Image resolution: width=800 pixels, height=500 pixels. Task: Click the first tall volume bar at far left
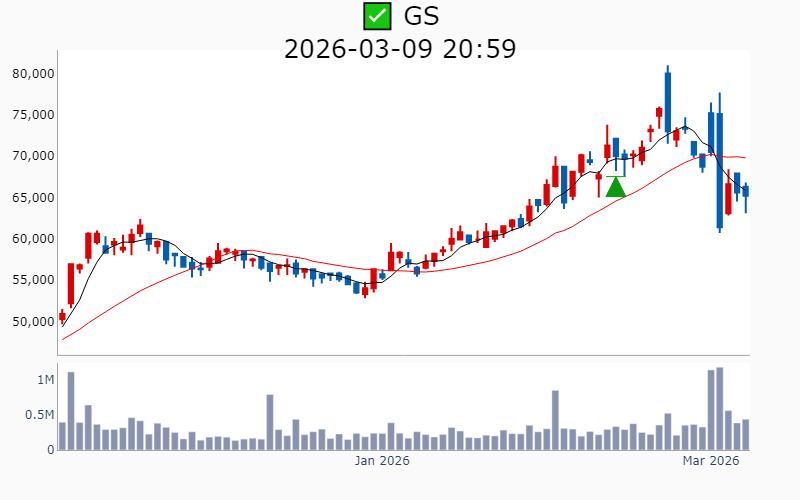coord(71,411)
